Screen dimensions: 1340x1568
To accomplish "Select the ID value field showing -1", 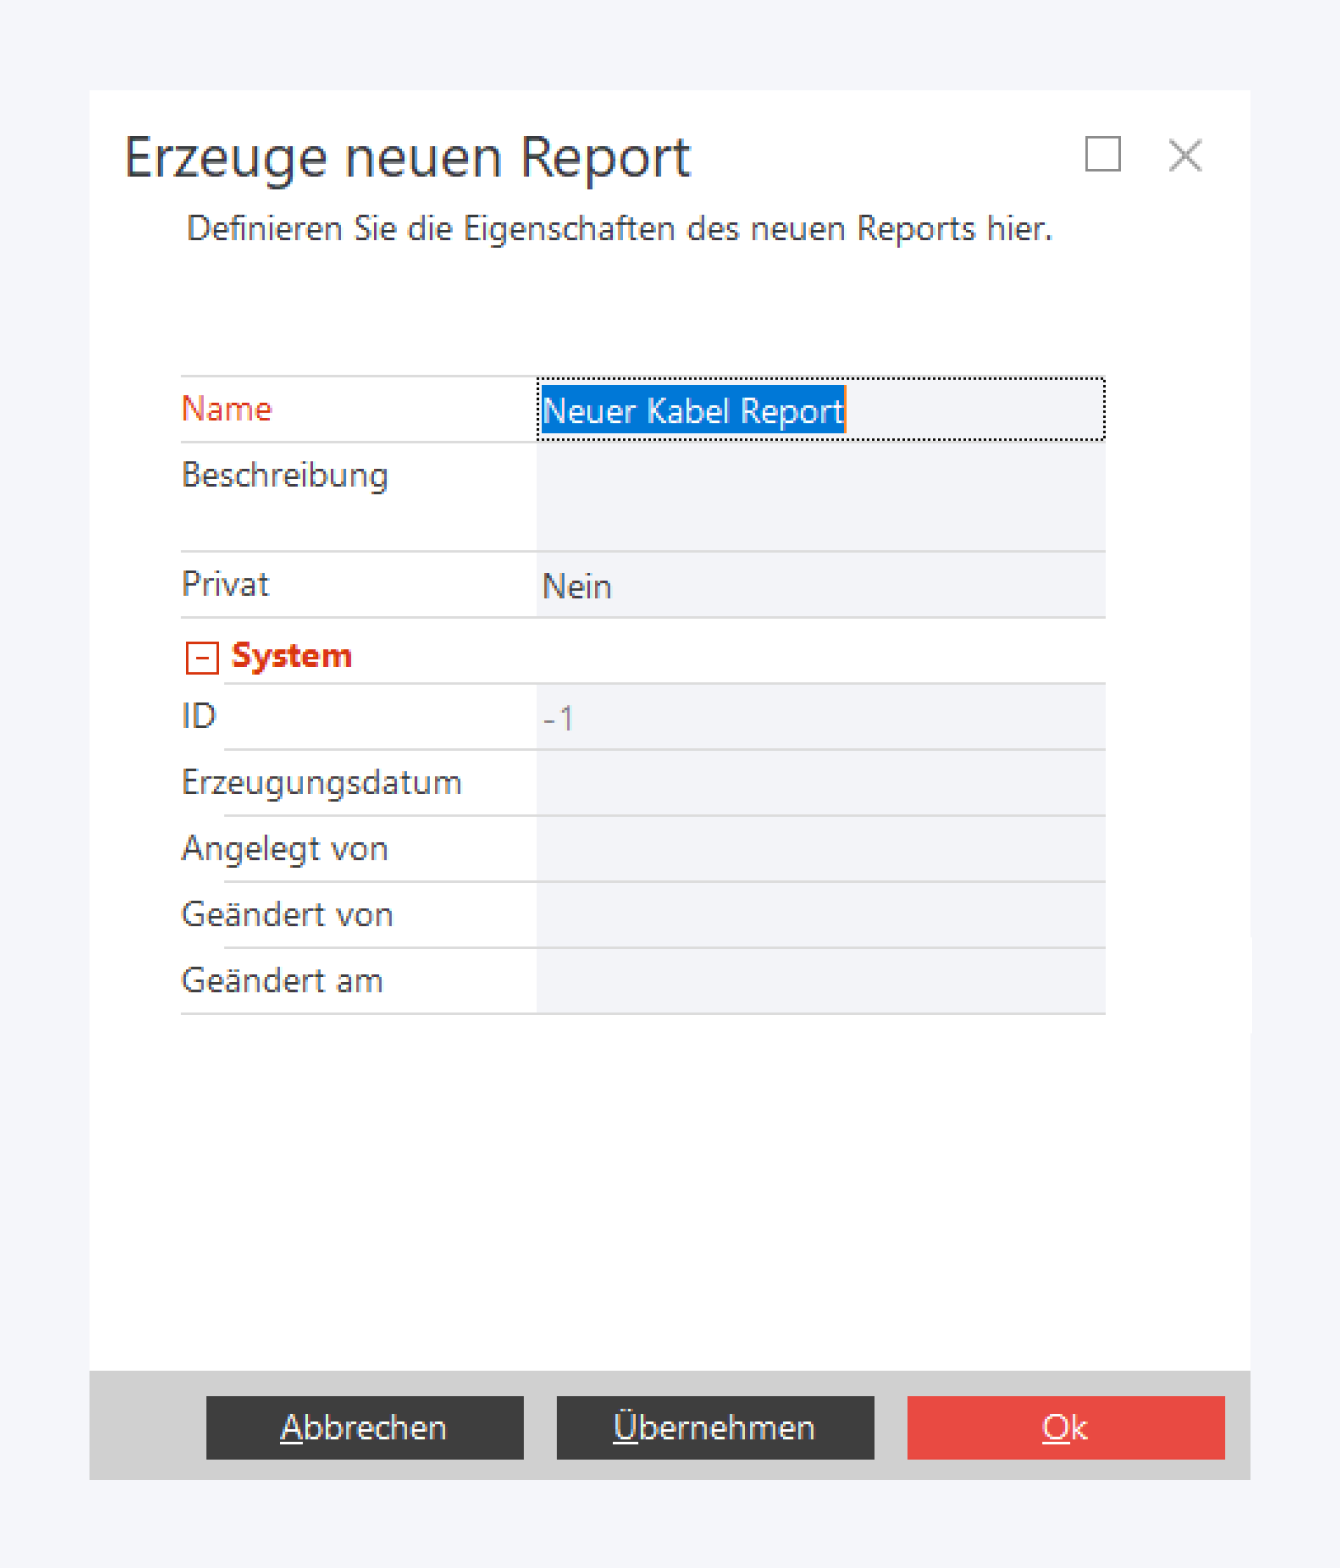I will pyautogui.click(x=820, y=718).
